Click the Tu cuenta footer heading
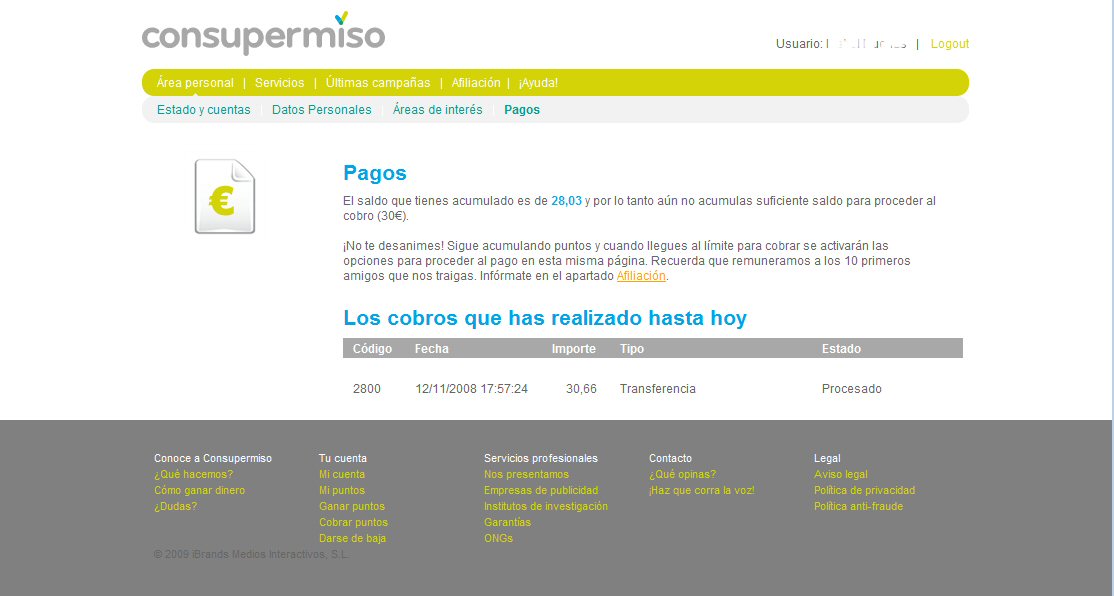This screenshot has width=1114, height=596. click(x=342, y=458)
